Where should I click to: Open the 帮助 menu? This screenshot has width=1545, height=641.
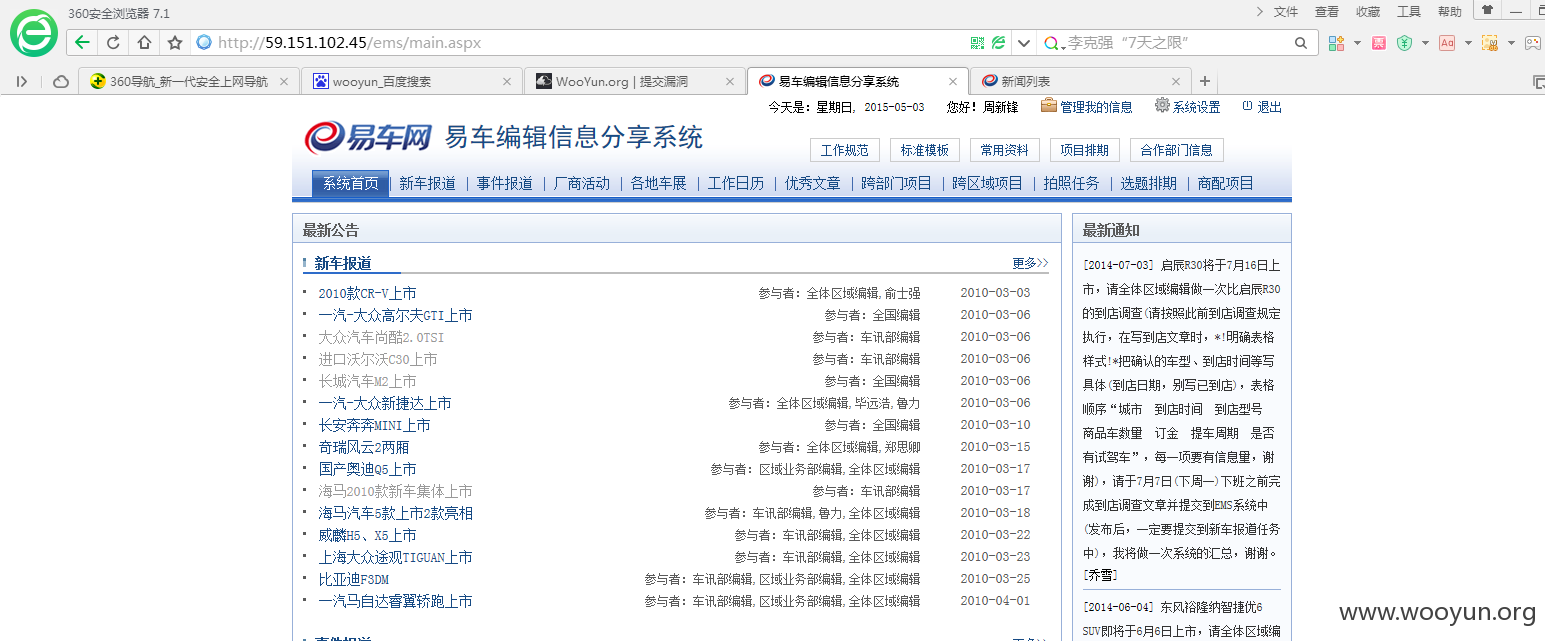(1450, 11)
